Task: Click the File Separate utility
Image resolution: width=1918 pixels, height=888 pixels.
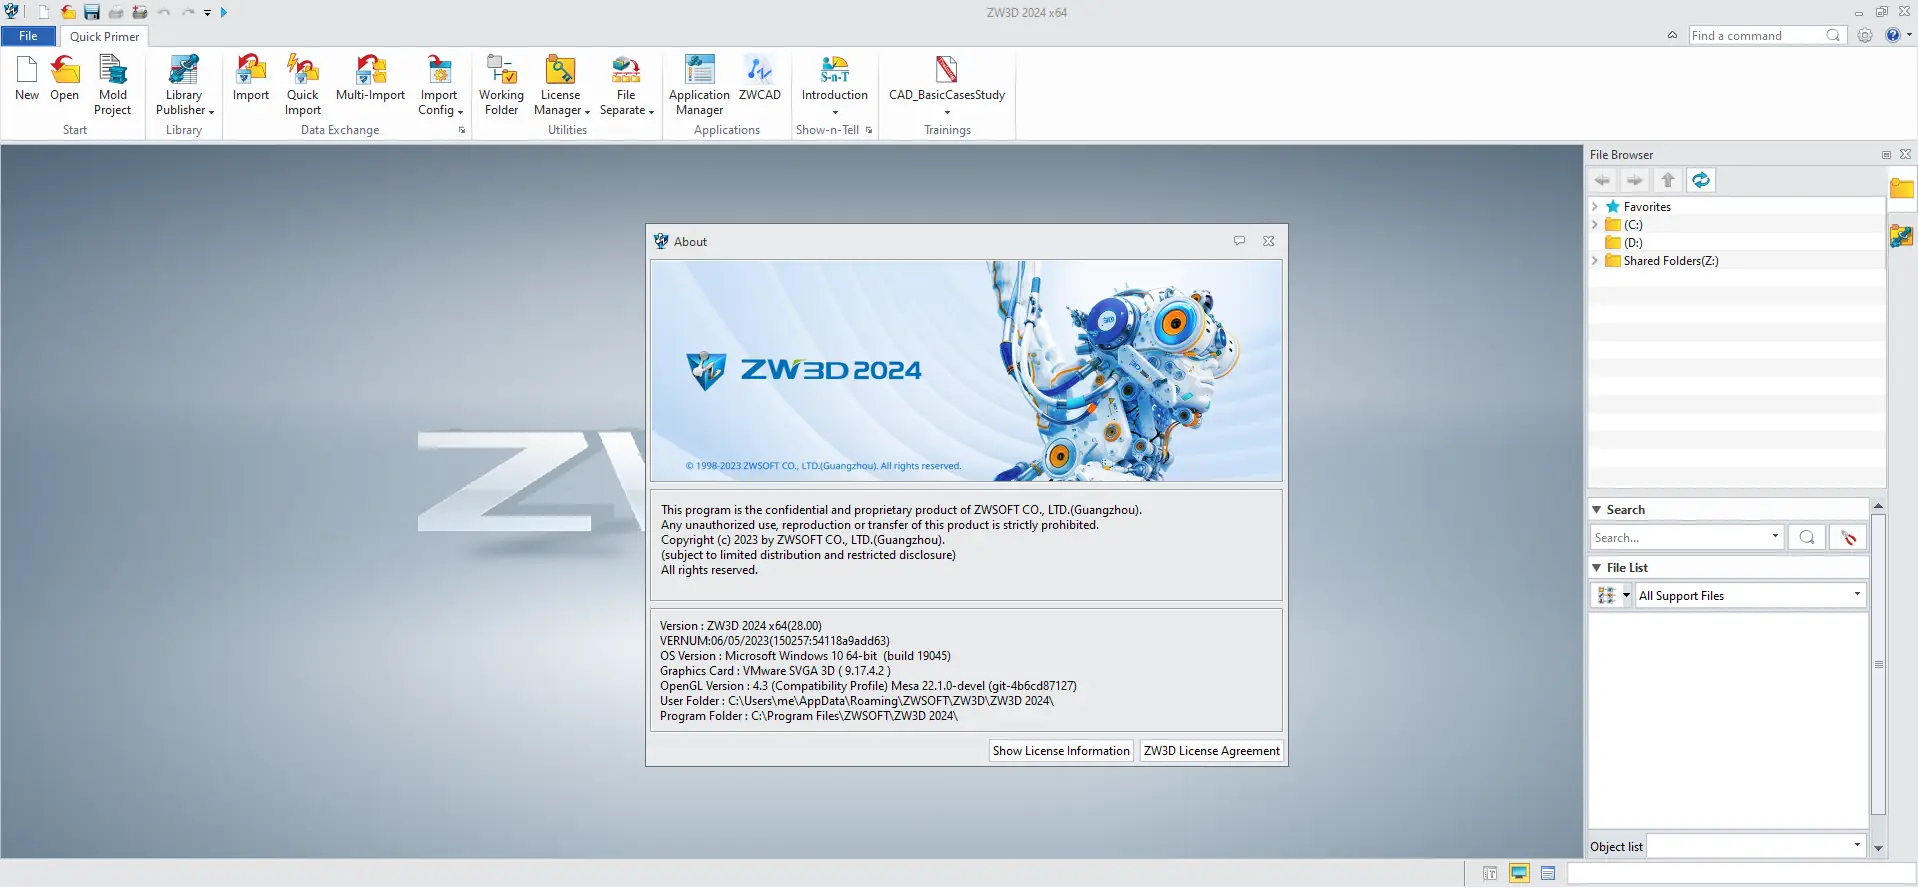Action: tap(626, 85)
